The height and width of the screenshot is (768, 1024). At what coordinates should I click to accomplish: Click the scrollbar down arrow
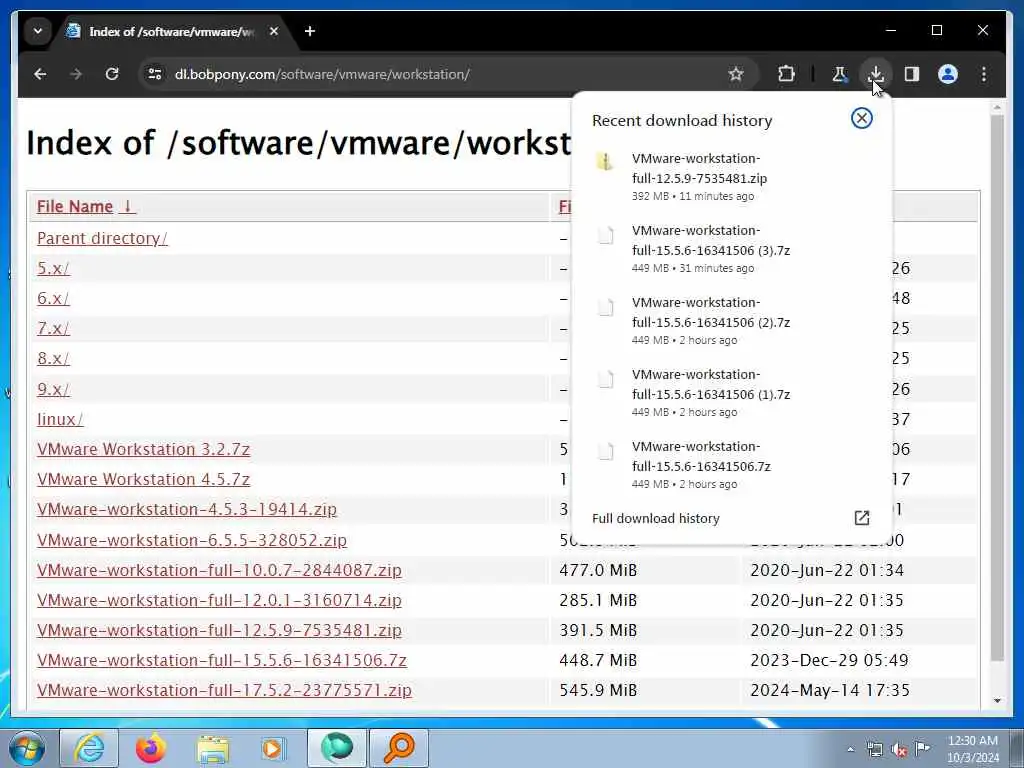coord(997,701)
